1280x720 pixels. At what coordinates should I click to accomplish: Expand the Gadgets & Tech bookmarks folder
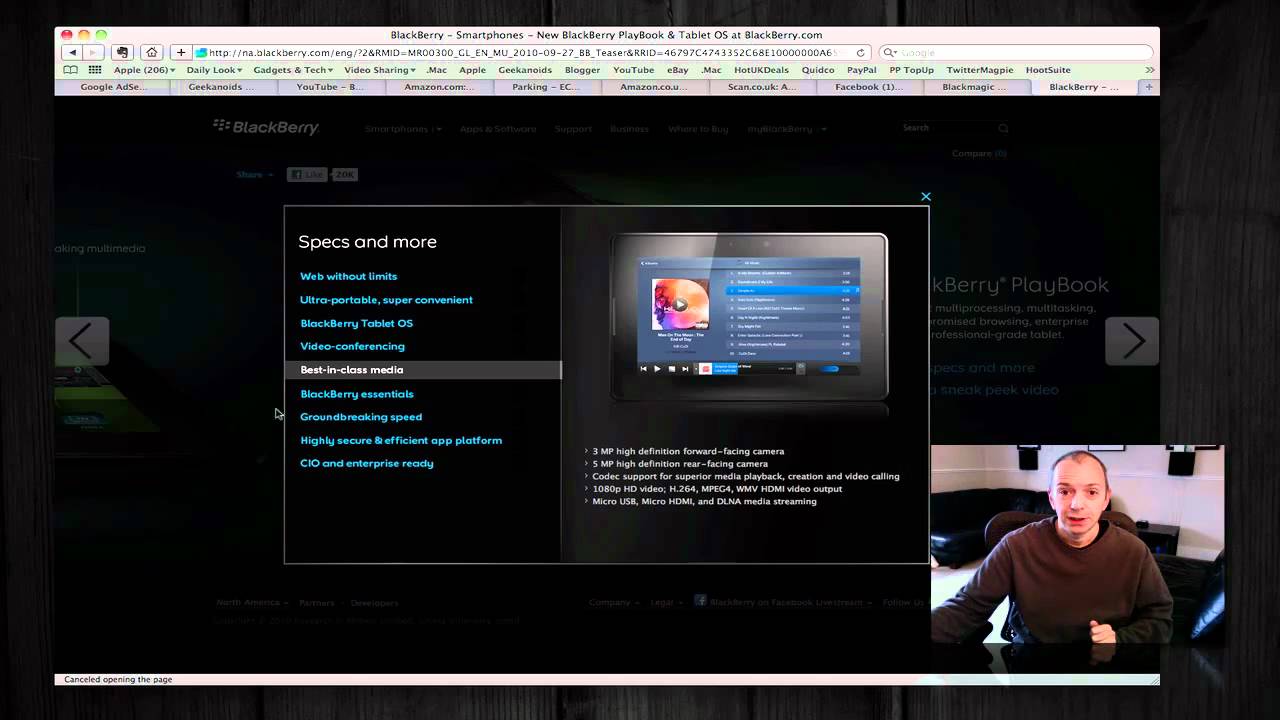(293, 70)
